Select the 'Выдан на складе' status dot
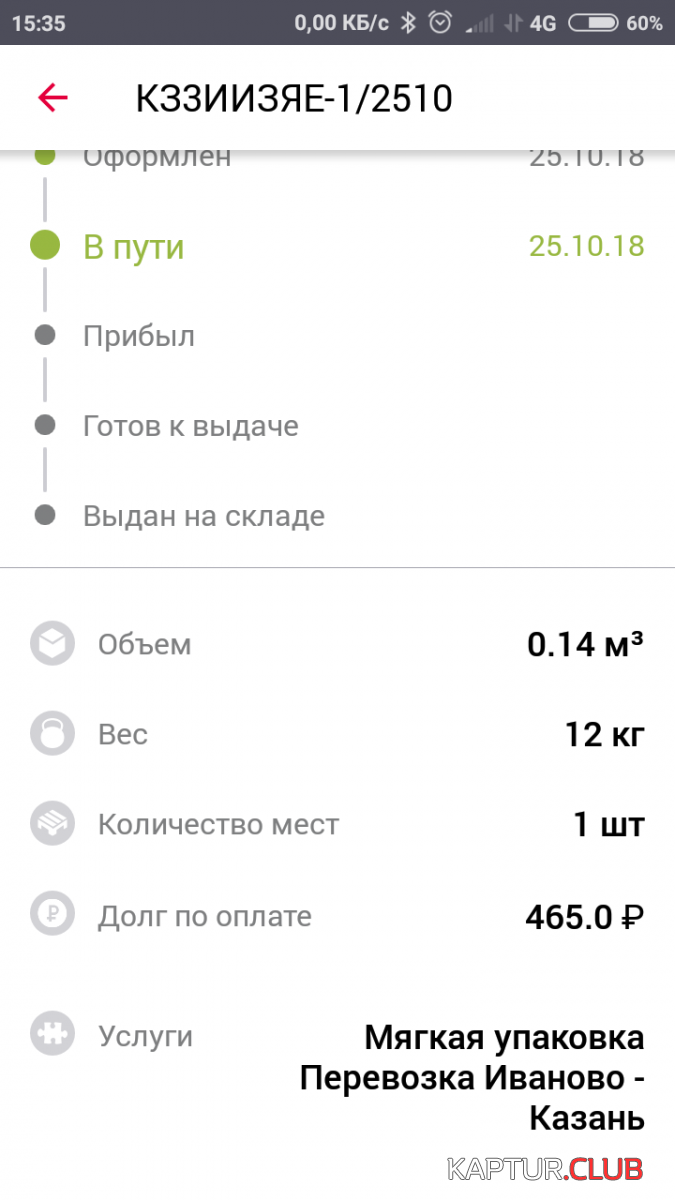This screenshot has height=1200, width=675. click(x=45, y=516)
